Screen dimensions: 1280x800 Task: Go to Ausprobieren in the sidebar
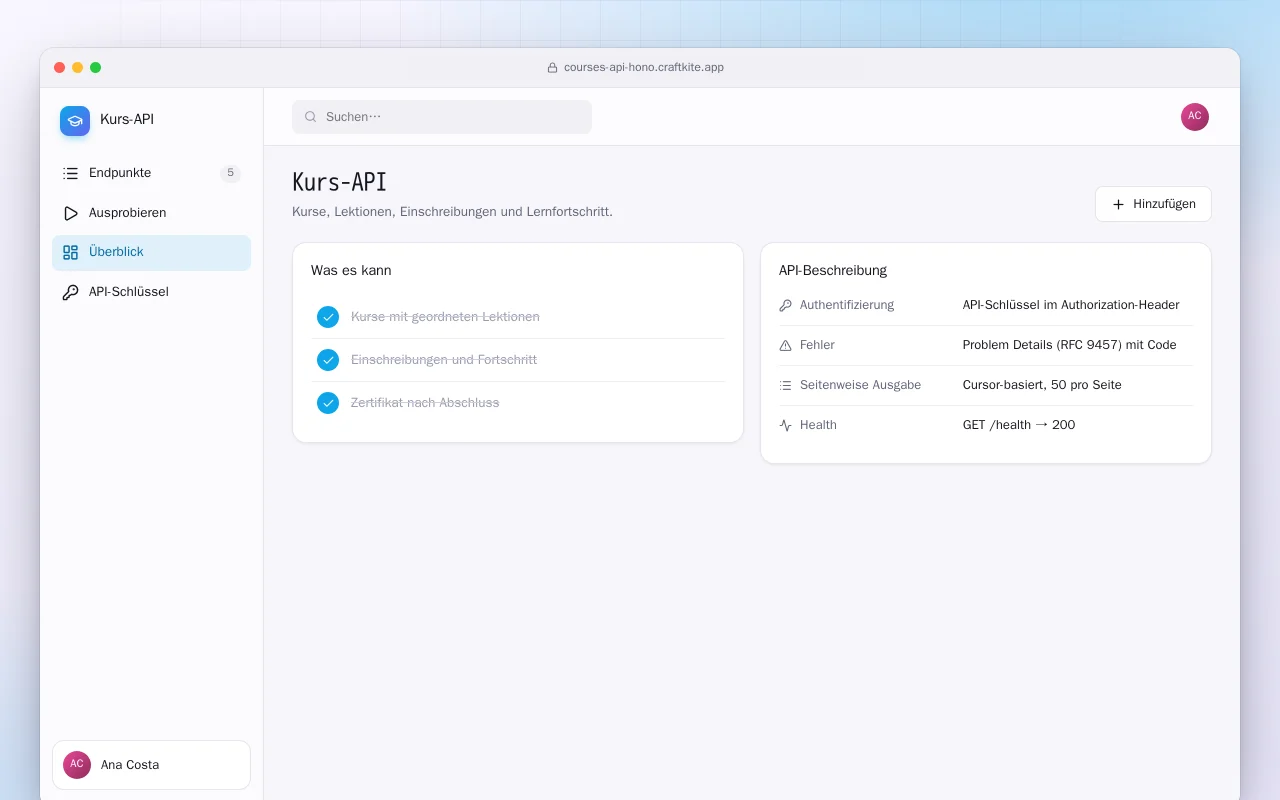click(x=151, y=213)
